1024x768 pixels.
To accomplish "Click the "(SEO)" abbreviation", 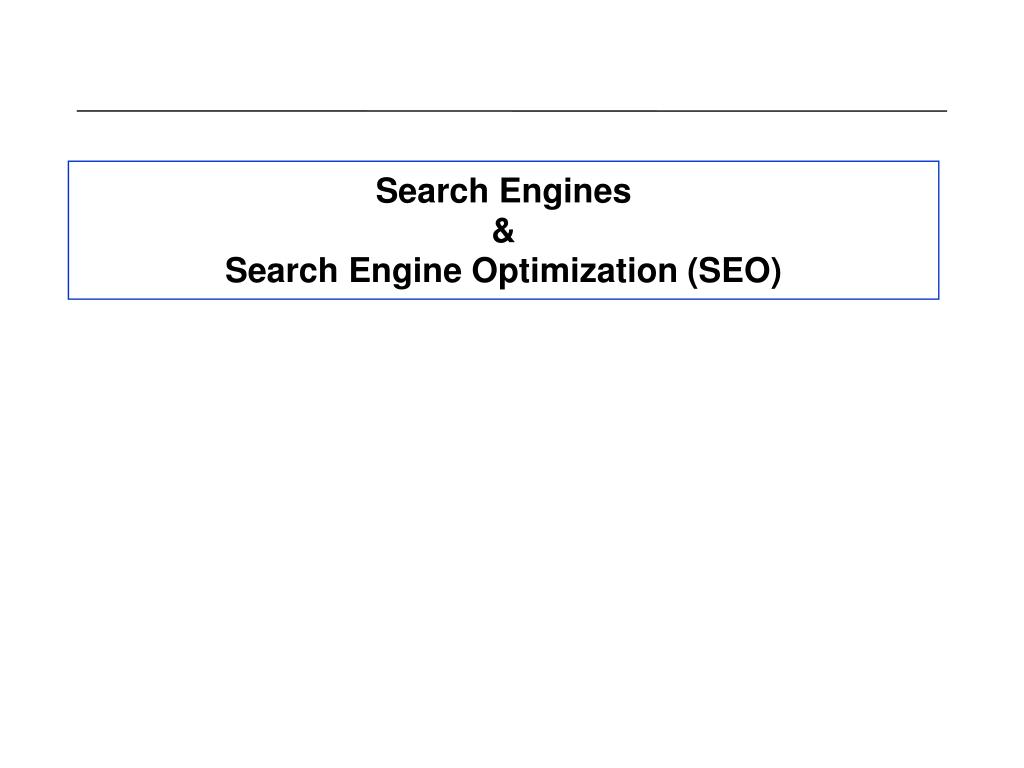I will [734, 272].
